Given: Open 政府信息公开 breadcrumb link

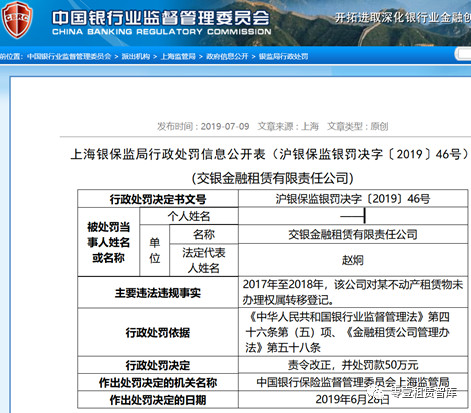Looking at the screenshot, I should pyautogui.click(x=227, y=56).
